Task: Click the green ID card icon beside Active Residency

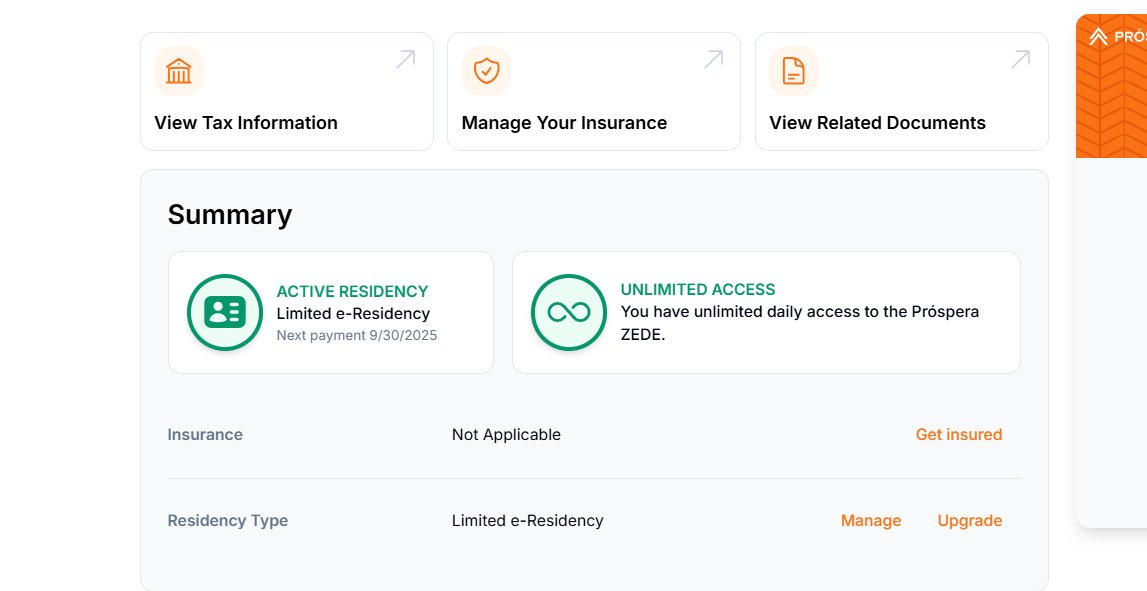Action: click(224, 312)
